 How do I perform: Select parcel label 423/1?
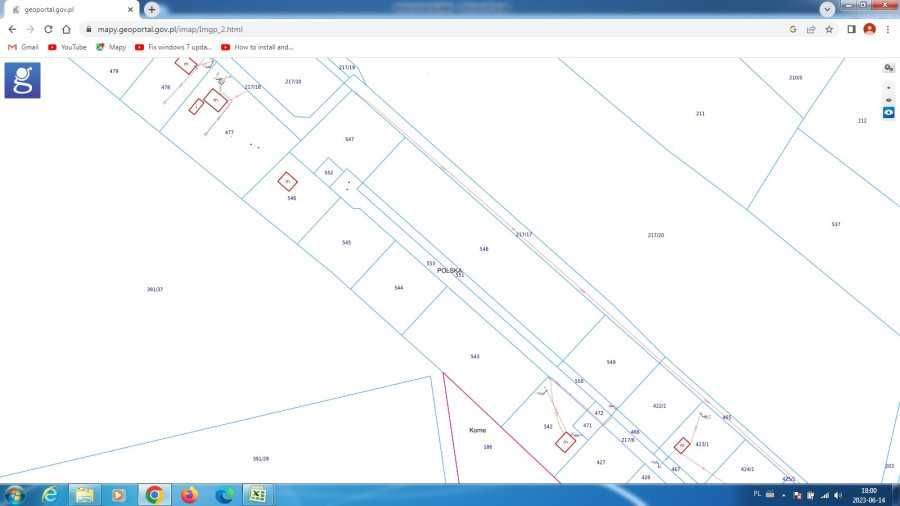(702, 444)
